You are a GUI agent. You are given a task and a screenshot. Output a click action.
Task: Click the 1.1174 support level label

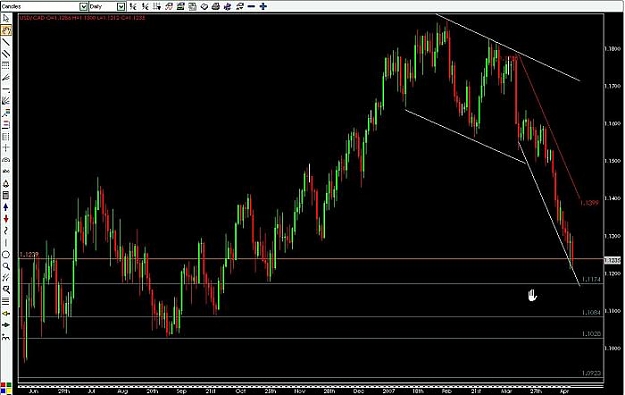[592, 279]
